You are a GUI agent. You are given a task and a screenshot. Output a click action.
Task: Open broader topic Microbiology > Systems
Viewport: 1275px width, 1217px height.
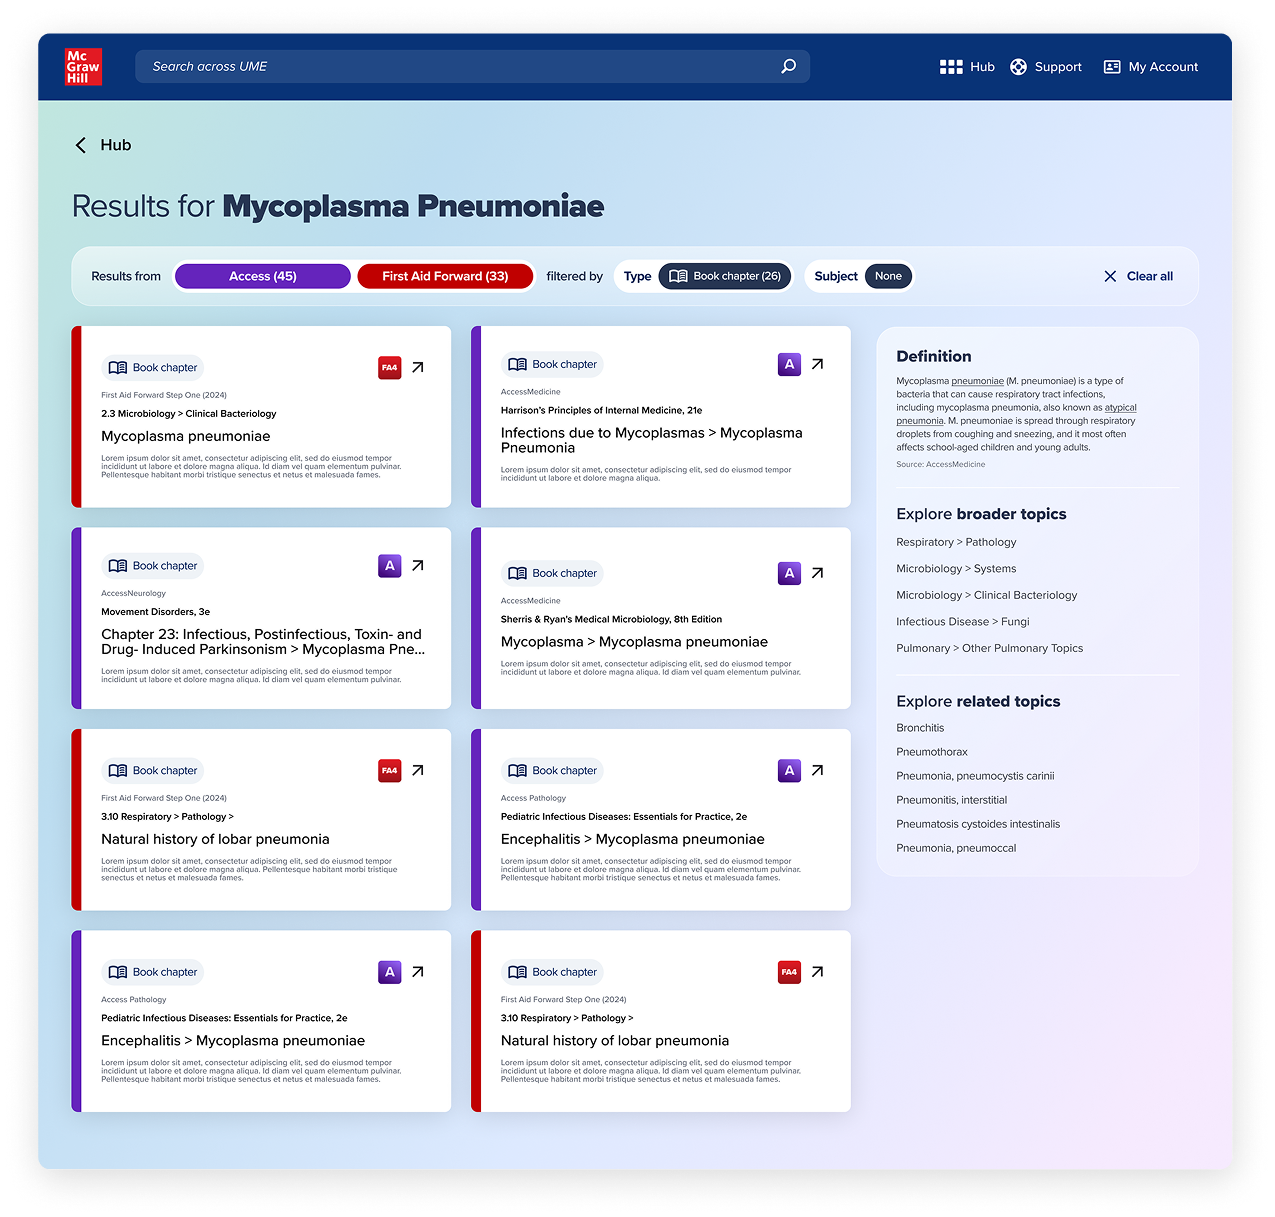point(956,569)
